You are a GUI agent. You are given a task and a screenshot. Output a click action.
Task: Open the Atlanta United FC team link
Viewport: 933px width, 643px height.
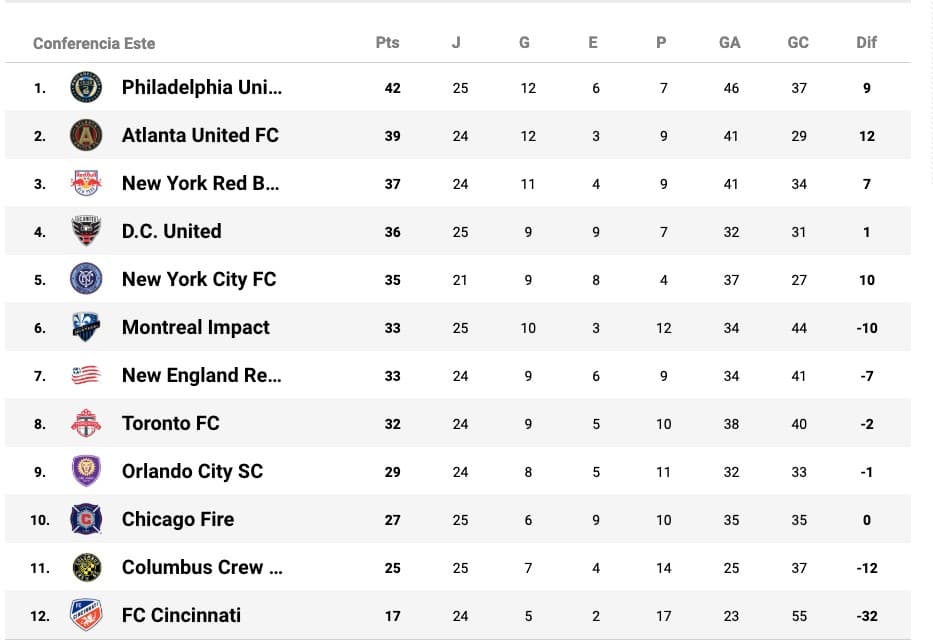coord(200,135)
